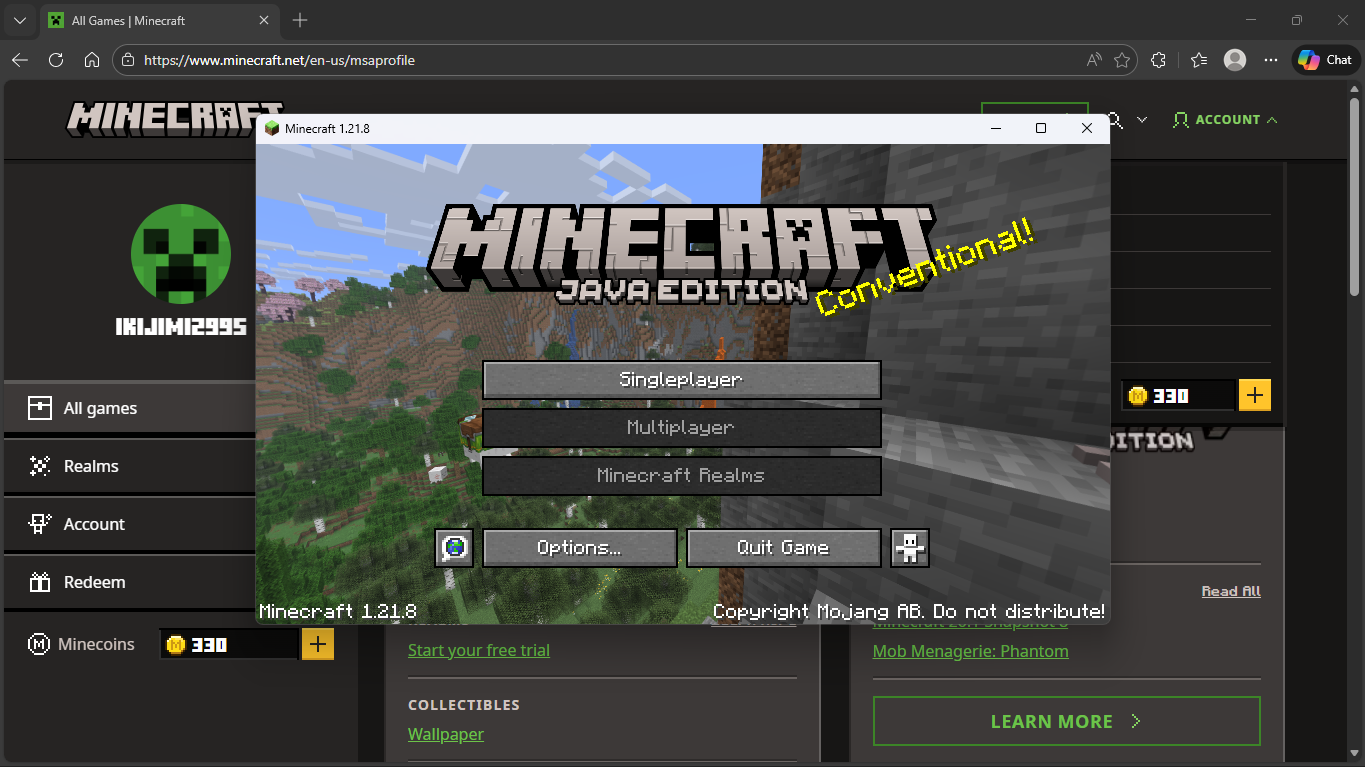This screenshot has width=1365, height=767.
Task: Expand the chevron next to the search icon
Action: (x=1142, y=120)
